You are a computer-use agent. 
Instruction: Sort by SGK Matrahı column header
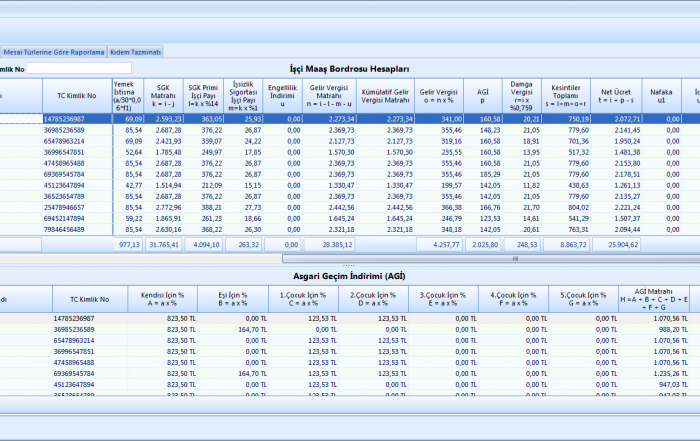[x=163, y=95]
